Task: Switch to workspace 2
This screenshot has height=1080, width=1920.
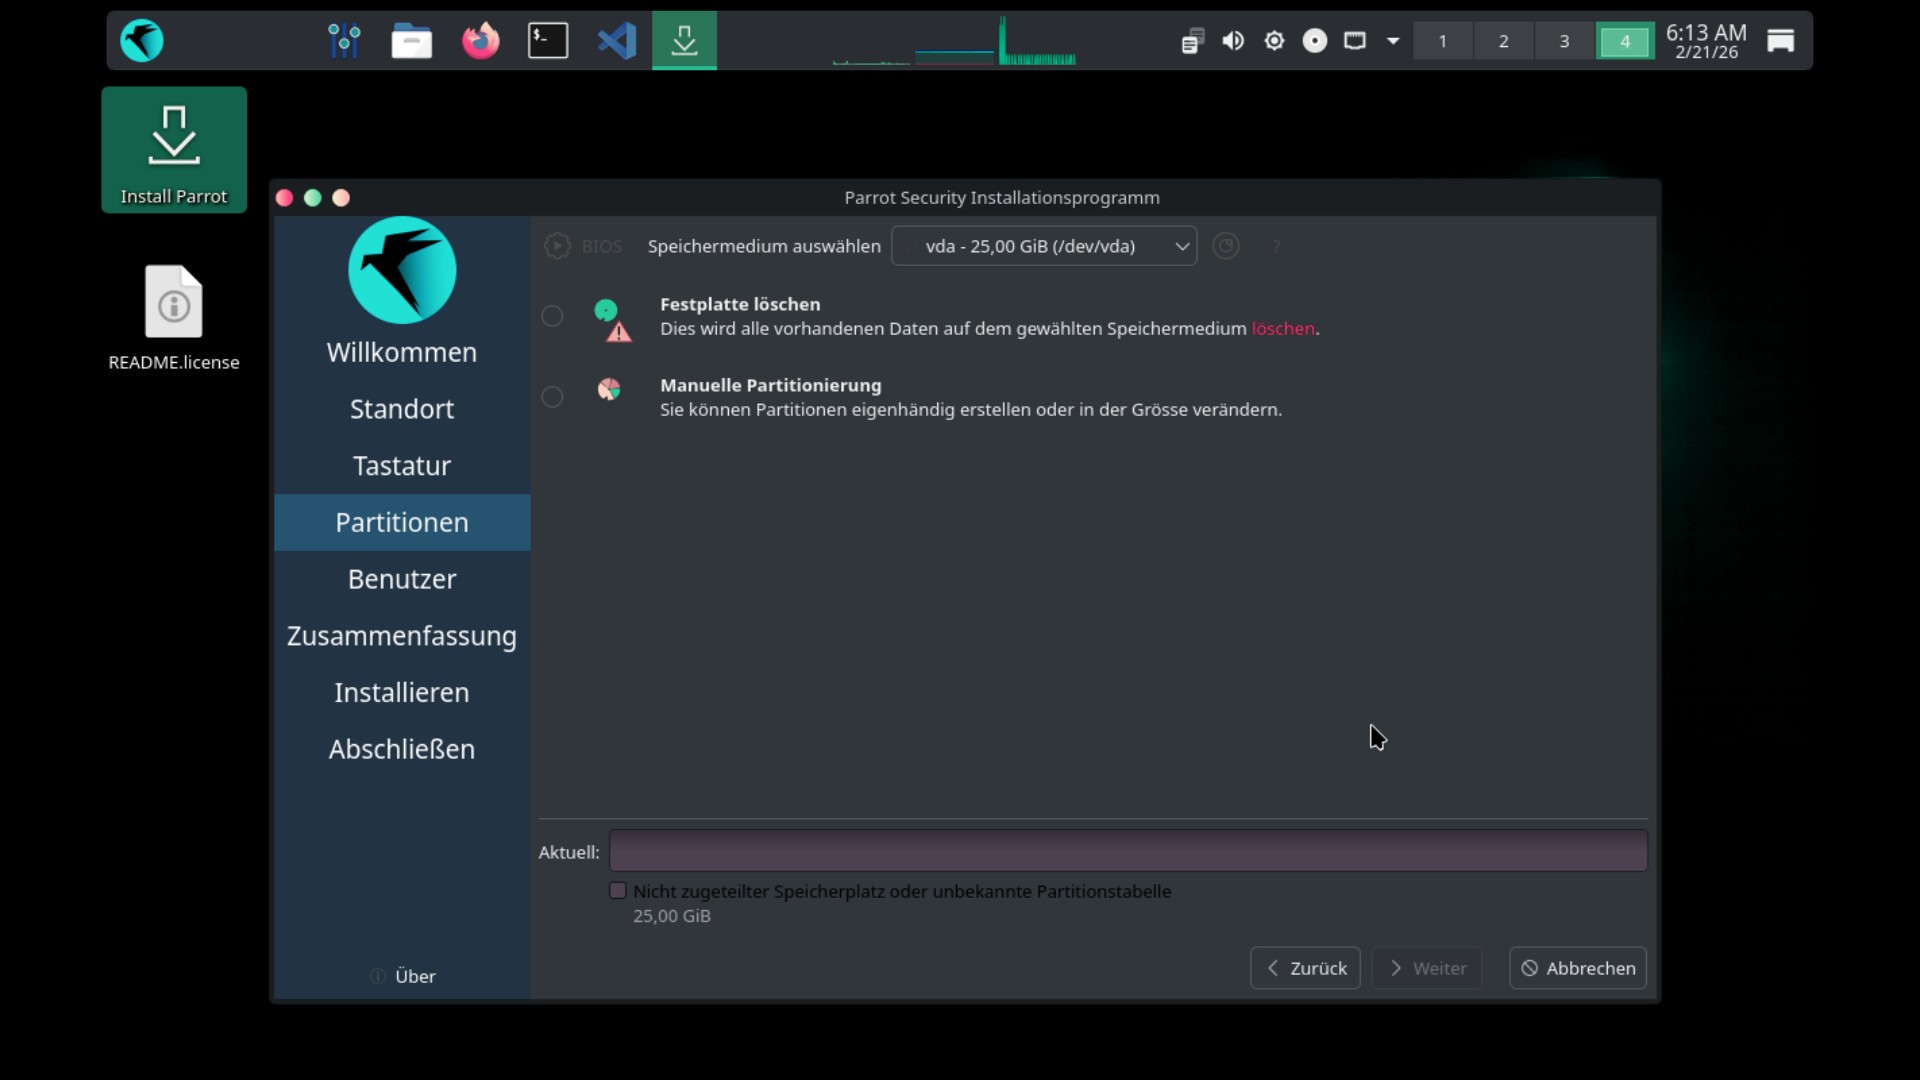Action: (x=1503, y=41)
